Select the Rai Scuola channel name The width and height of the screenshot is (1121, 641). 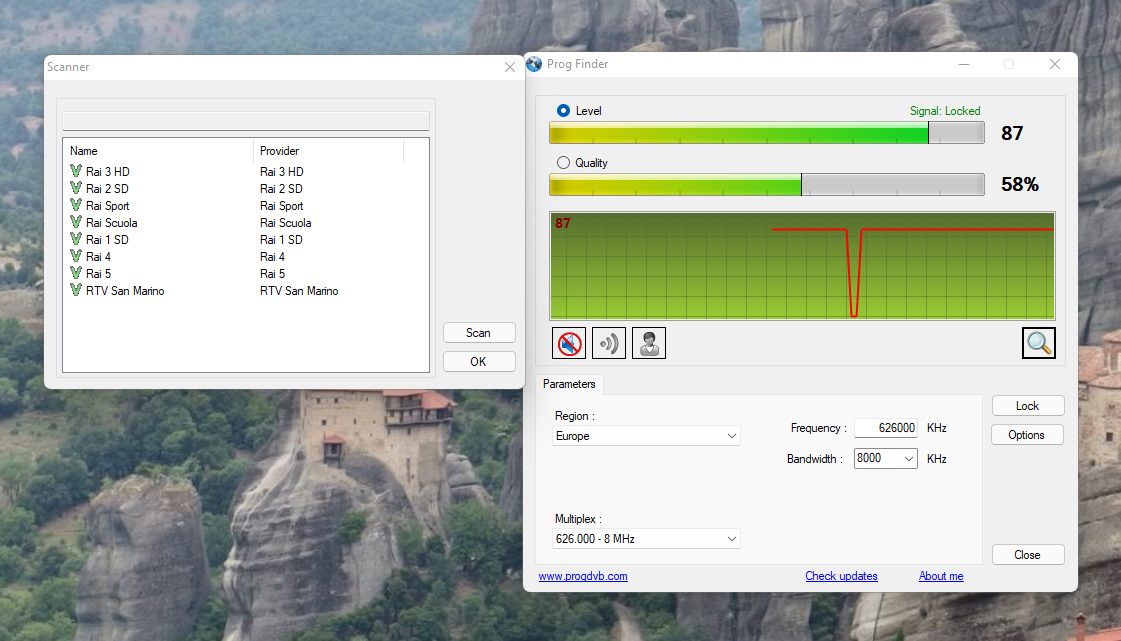(112, 223)
